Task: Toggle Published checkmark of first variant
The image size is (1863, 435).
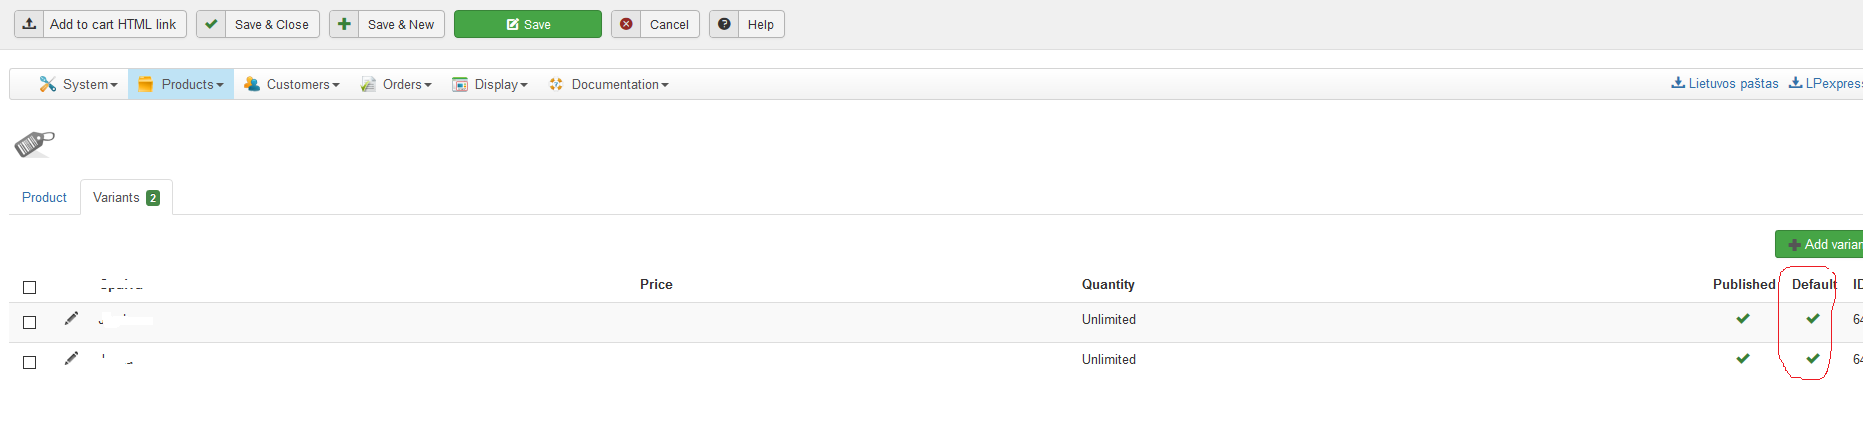Action: click(1743, 318)
